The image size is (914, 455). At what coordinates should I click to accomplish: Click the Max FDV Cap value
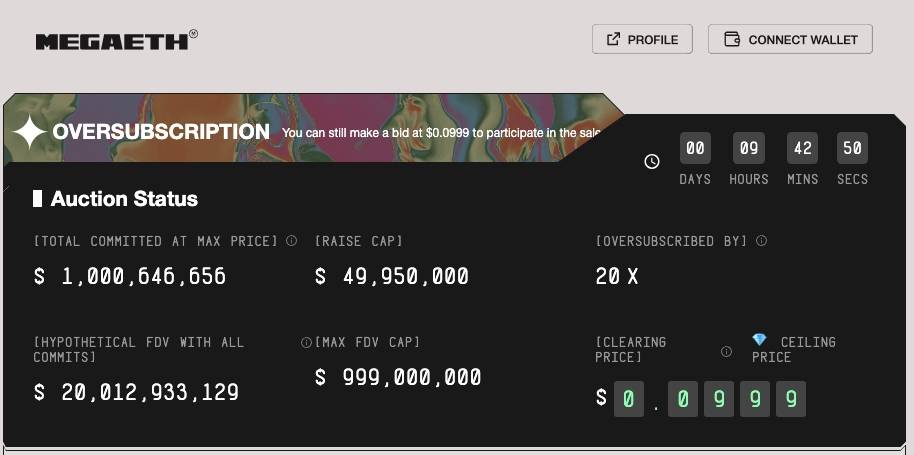[398, 377]
